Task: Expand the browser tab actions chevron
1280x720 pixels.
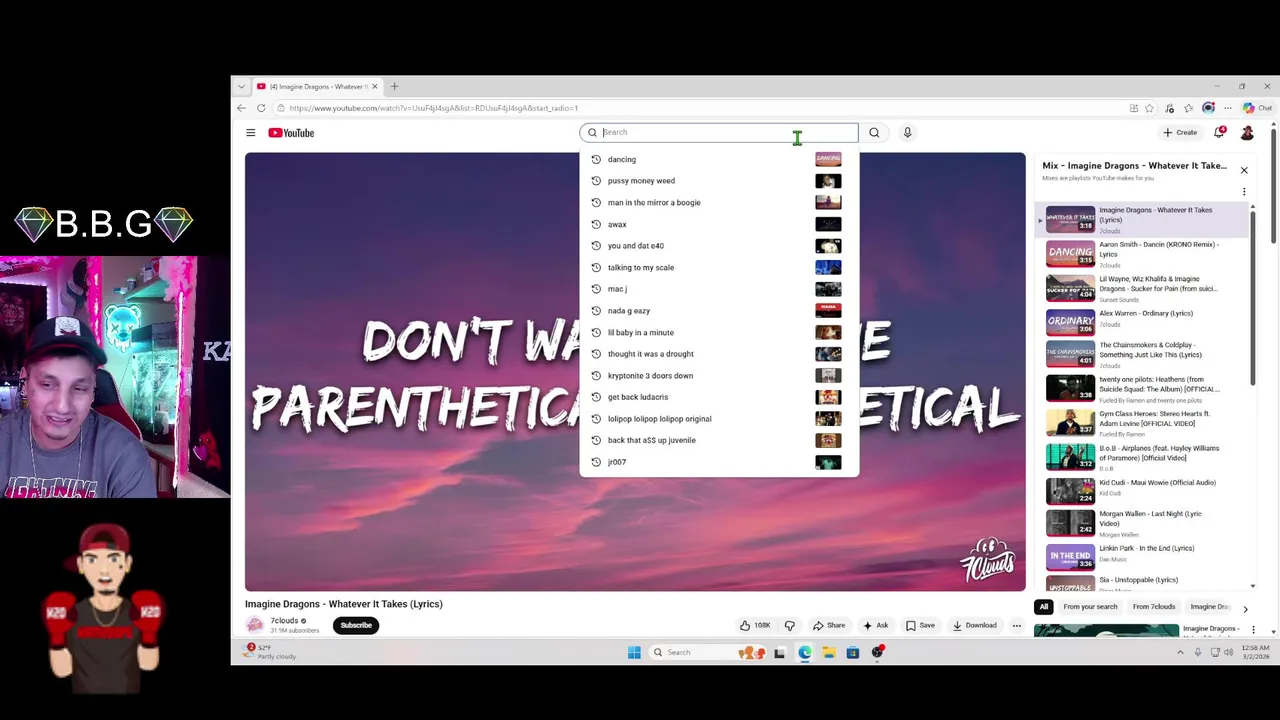Action: [241, 87]
